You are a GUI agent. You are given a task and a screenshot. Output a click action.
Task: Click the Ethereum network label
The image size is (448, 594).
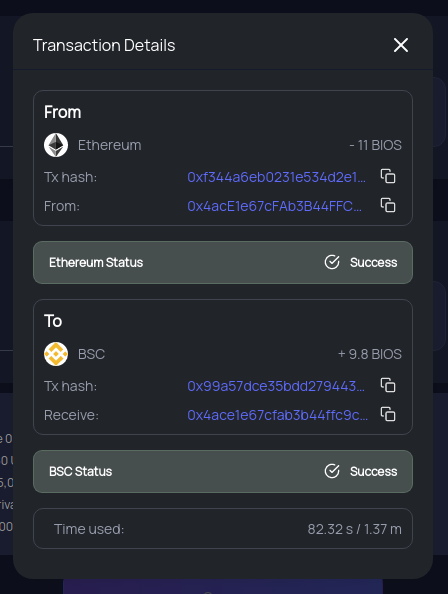(110, 145)
